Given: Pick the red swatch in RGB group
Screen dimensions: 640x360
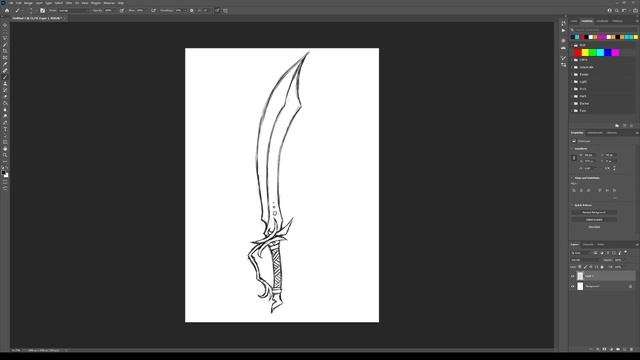Looking at the screenshot, I should pos(578,53).
